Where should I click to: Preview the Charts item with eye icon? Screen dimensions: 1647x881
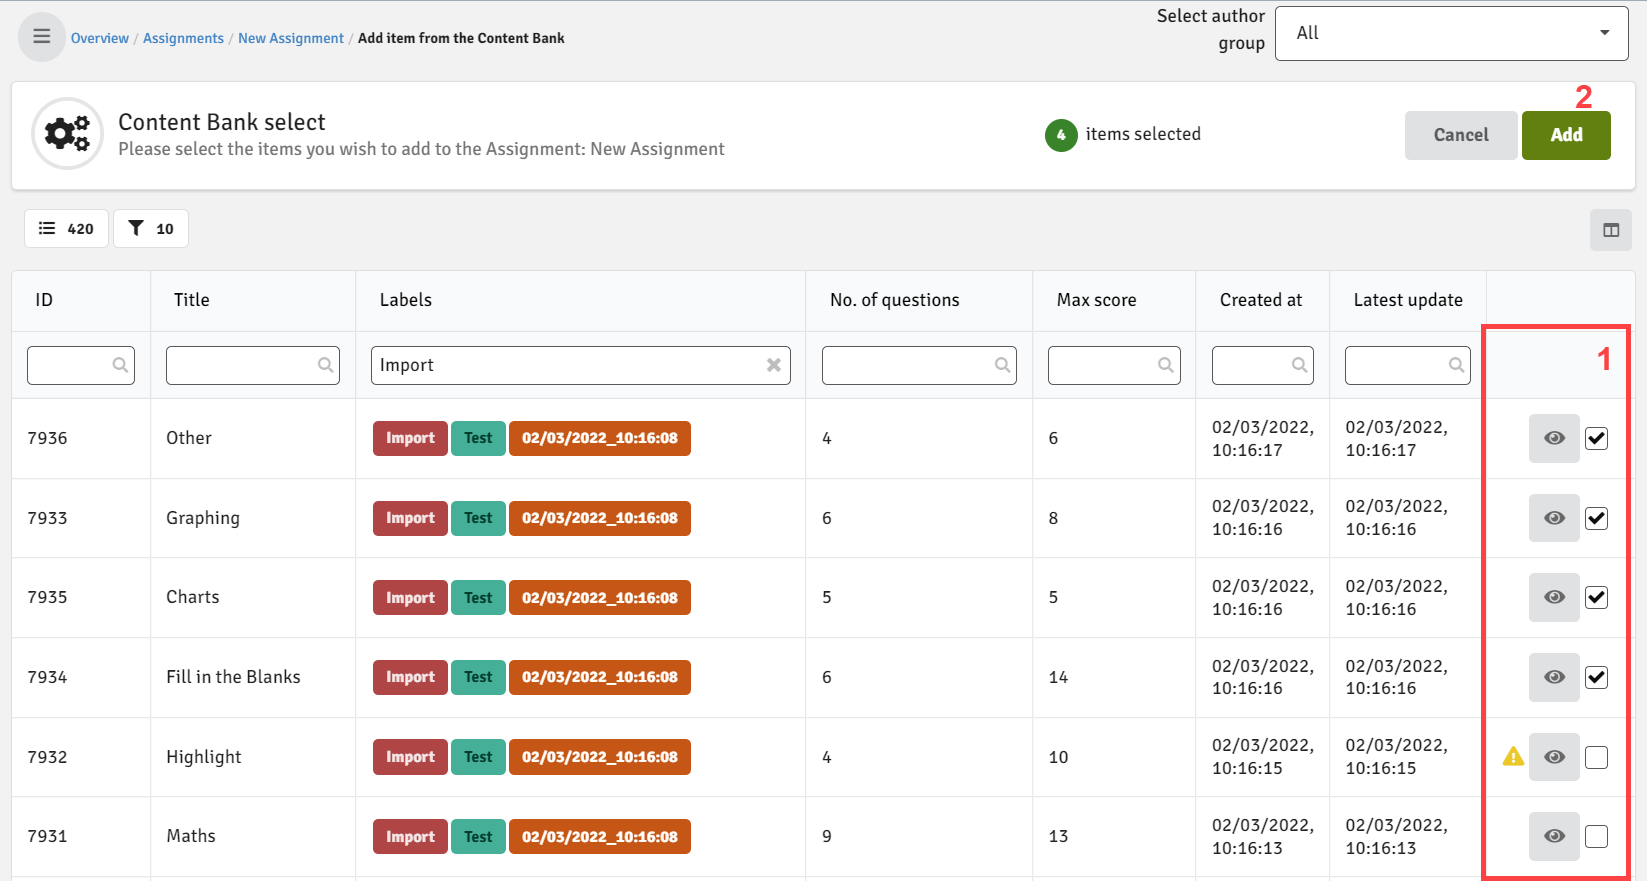pos(1554,597)
